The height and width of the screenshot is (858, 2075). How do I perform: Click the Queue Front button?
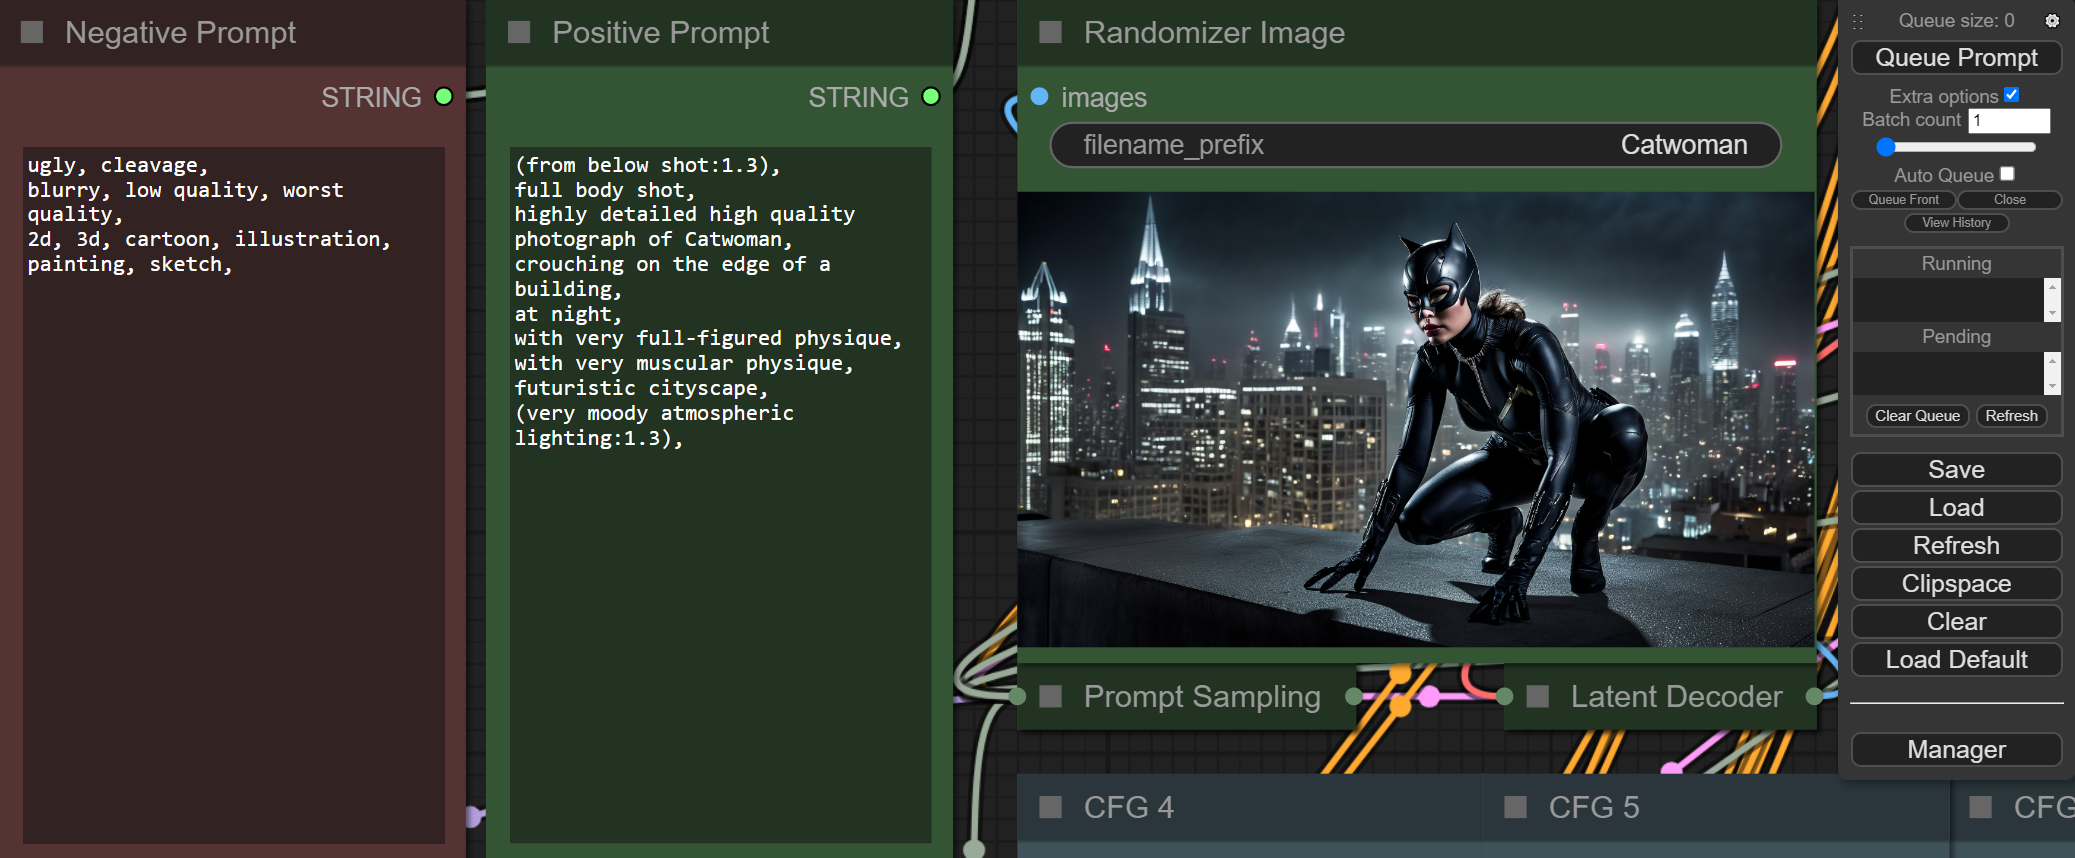click(x=1903, y=200)
